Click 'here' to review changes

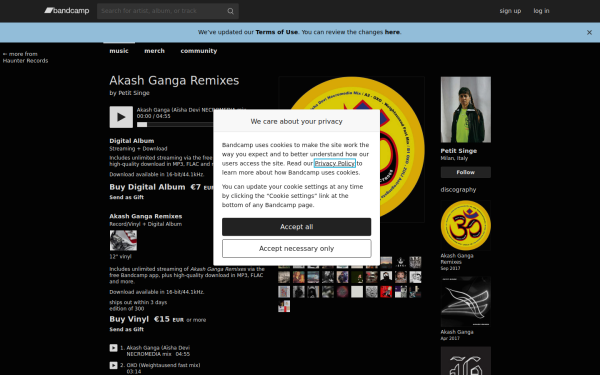(x=392, y=32)
